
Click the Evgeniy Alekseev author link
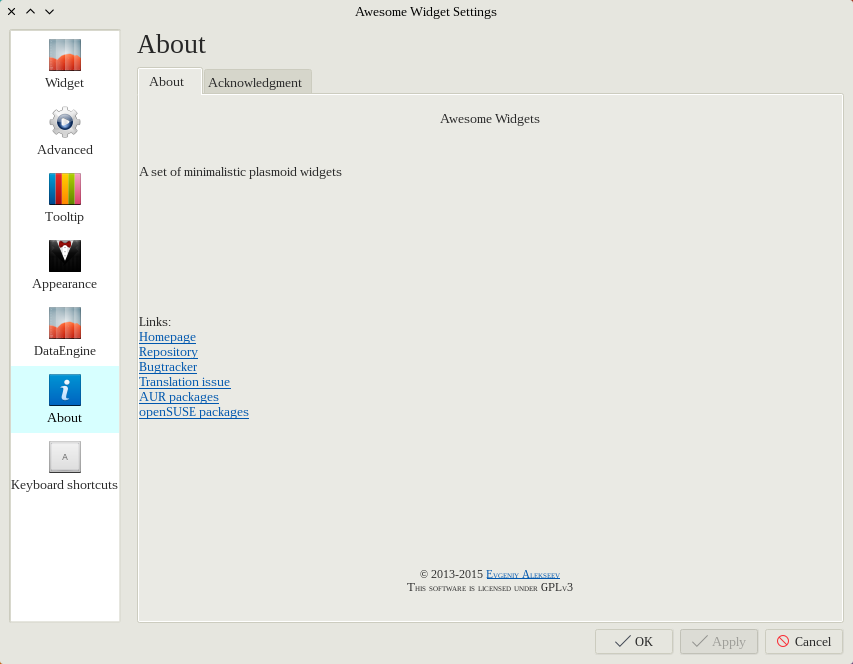pyautogui.click(x=522, y=575)
